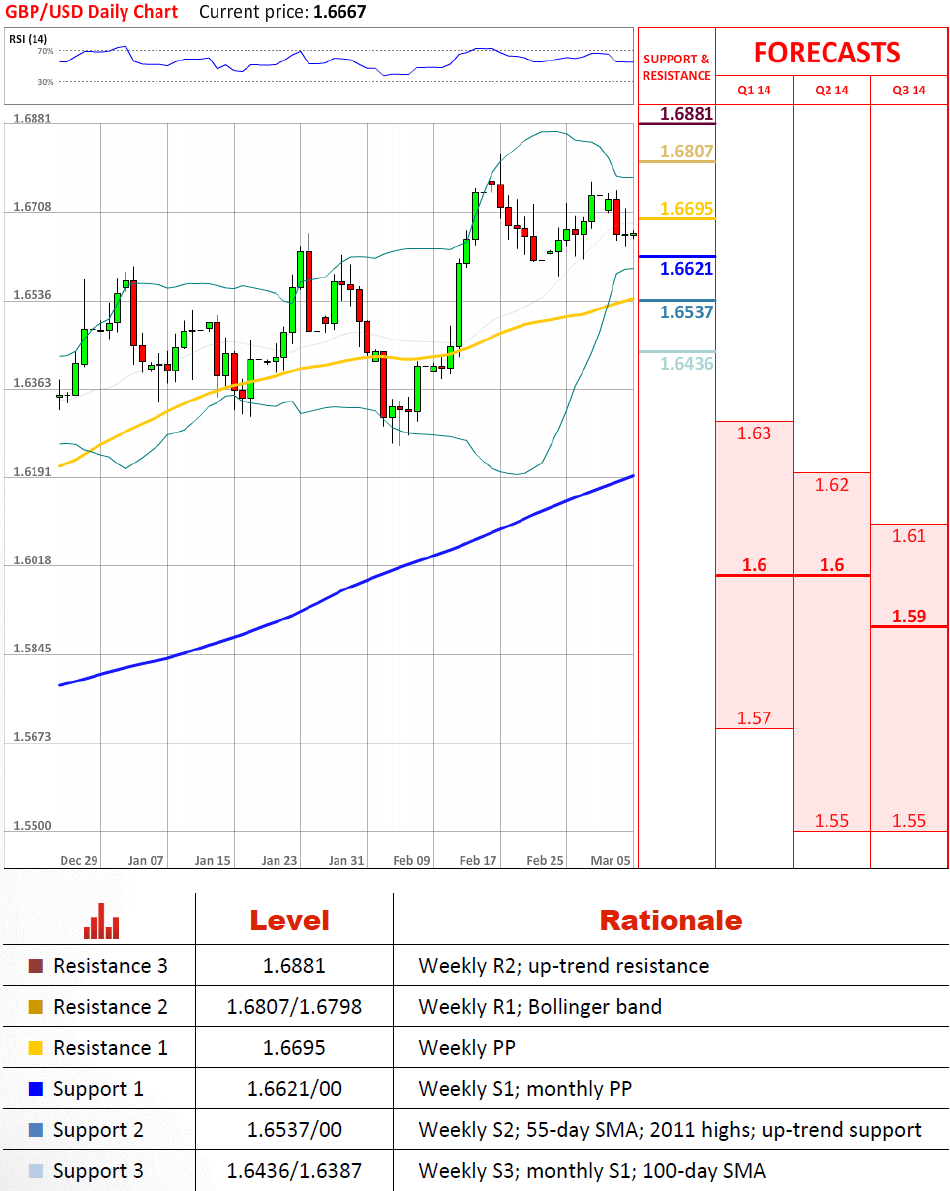Viewport: 950px width, 1191px height.
Task: Click the 1.6708 price axis label
Action: [x=33, y=207]
